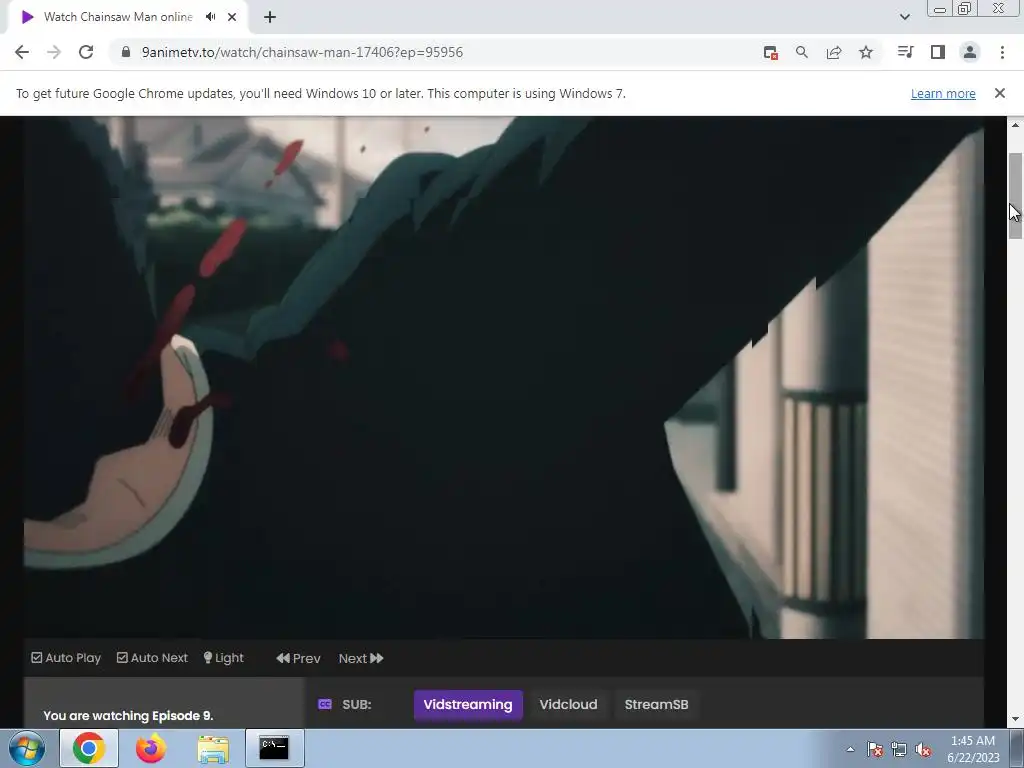This screenshot has height=768, width=1024.
Task: Open the blocked pop-up indicator icon
Action: (771, 52)
